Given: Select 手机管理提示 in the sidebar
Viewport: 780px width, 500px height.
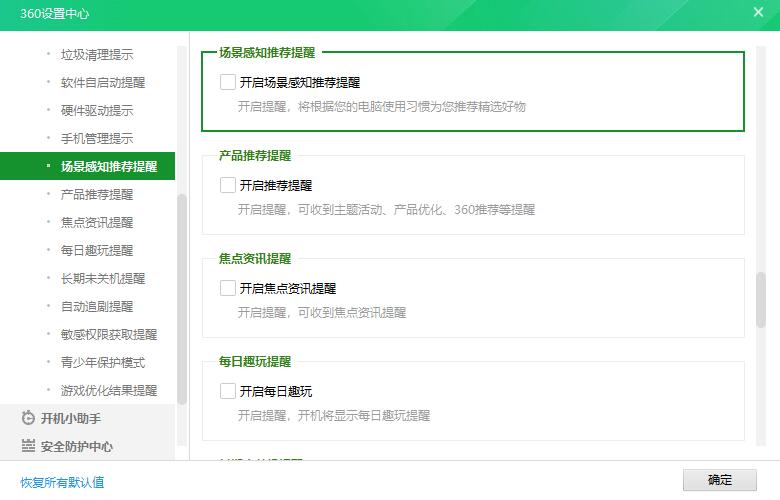Looking at the screenshot, I should (x=97, y=138).
